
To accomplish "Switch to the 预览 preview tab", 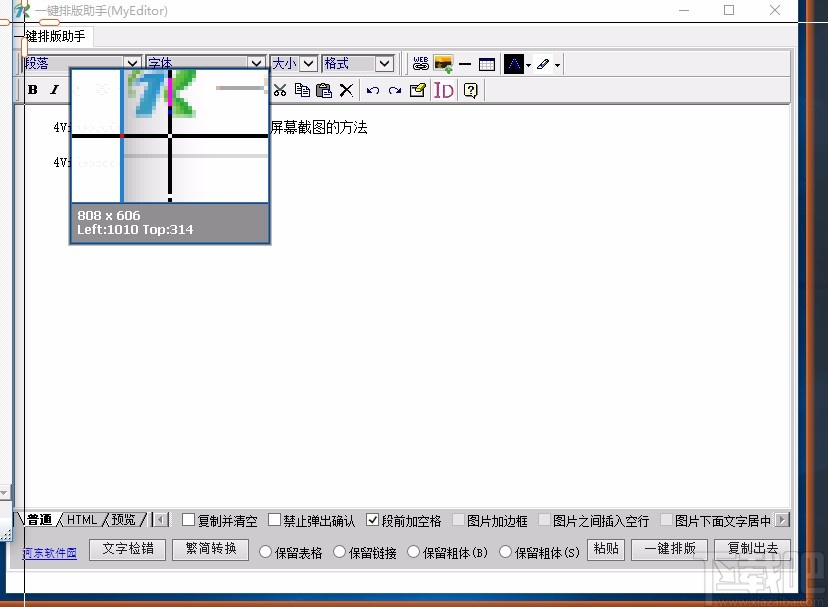I will [x=125, y=520].
